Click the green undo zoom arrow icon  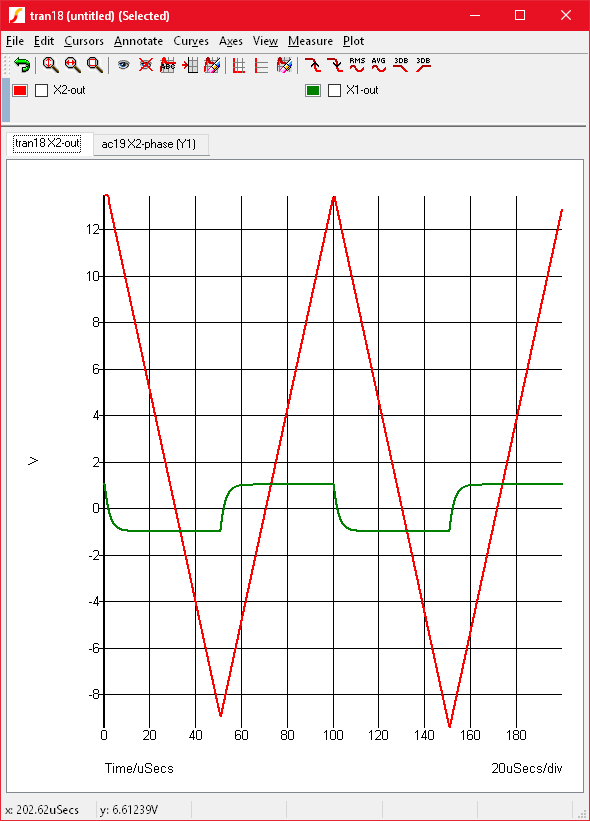pos(23,65)
